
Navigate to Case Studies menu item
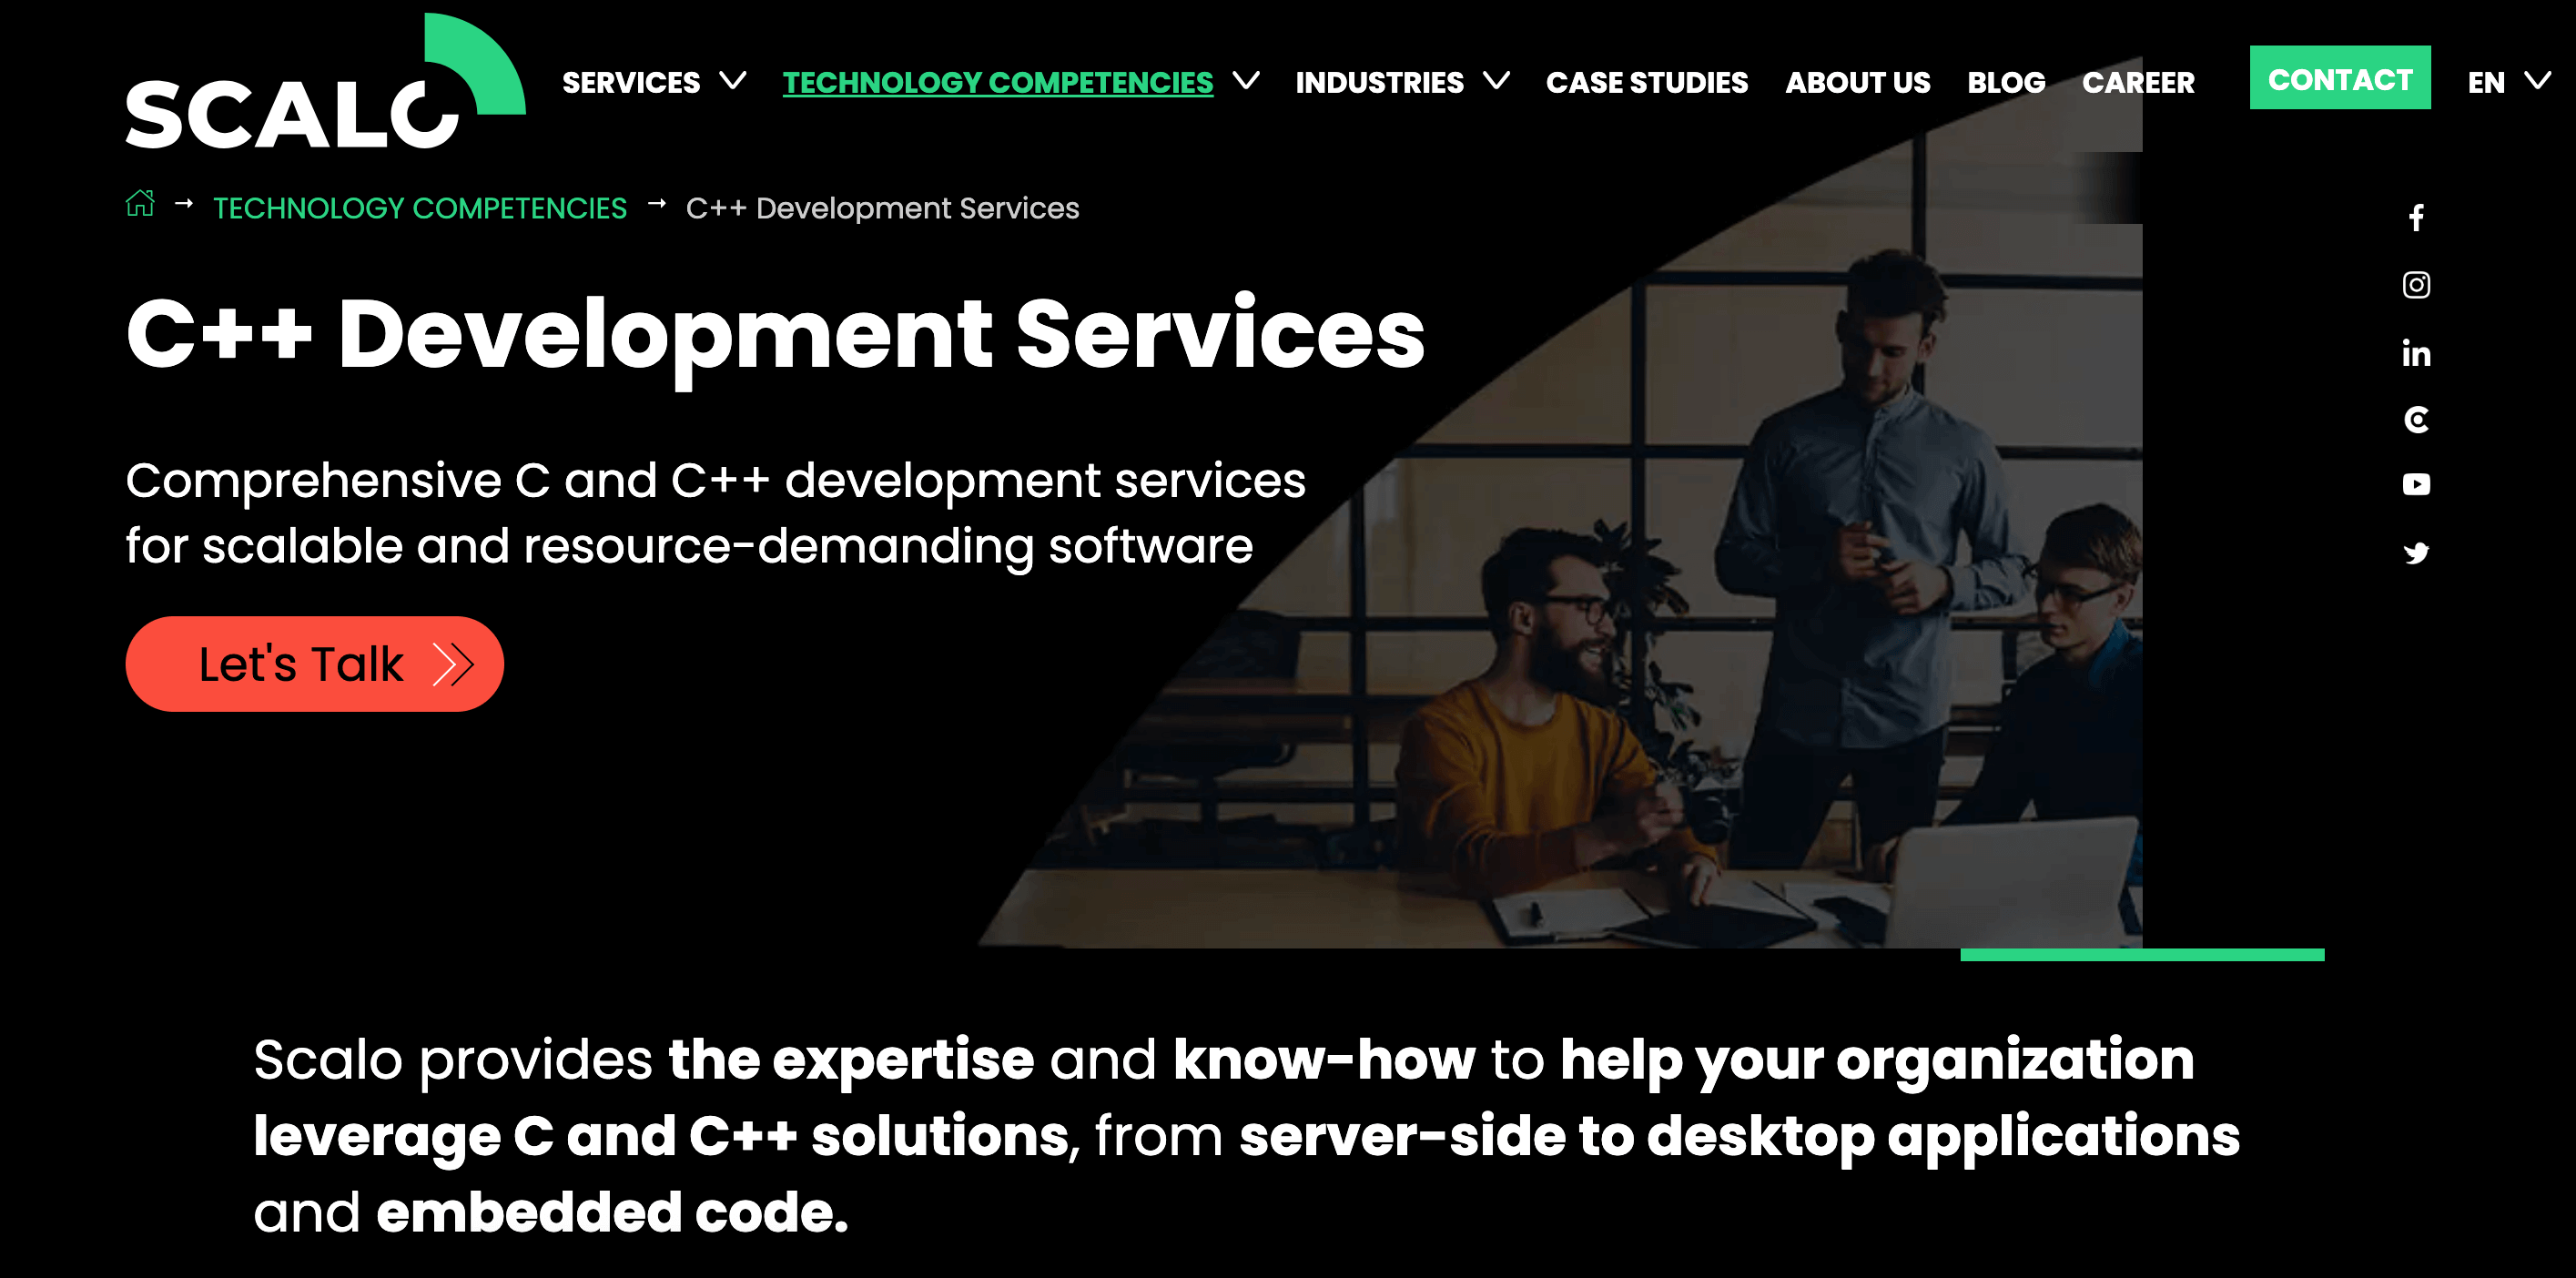(1646, 82)
